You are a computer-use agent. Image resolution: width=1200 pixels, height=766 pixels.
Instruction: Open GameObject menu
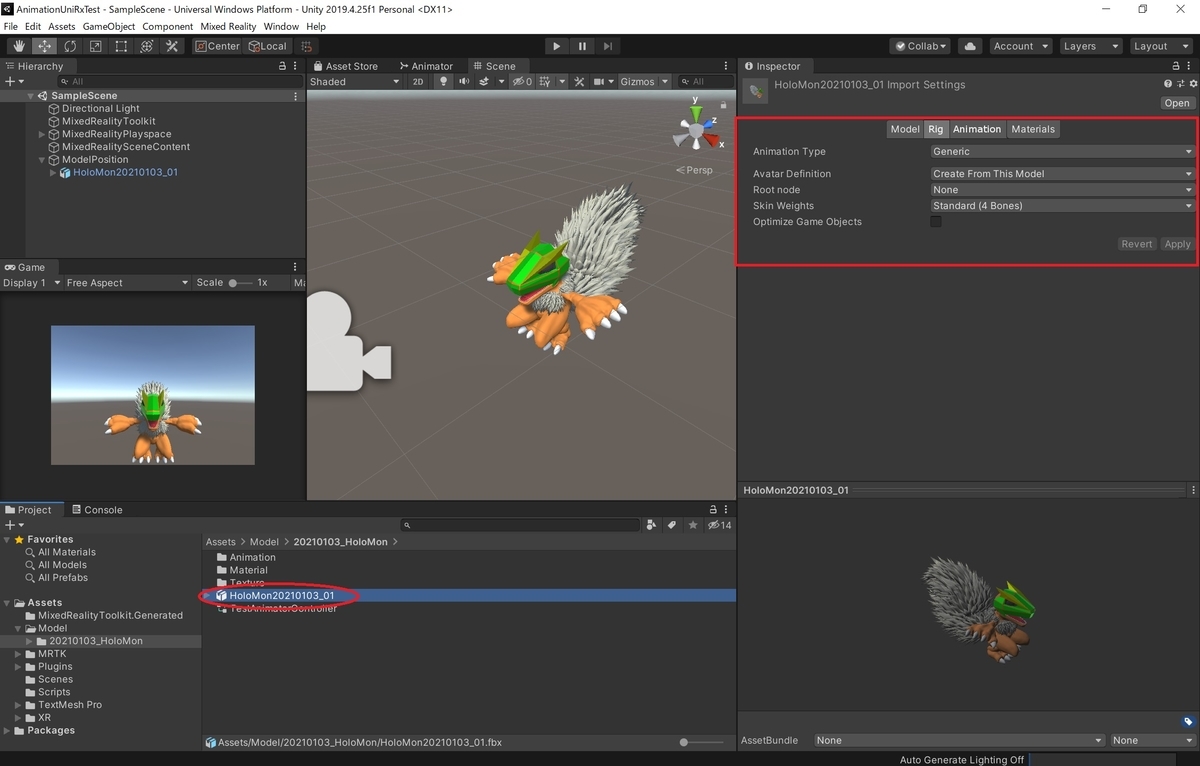click(109, 26)
